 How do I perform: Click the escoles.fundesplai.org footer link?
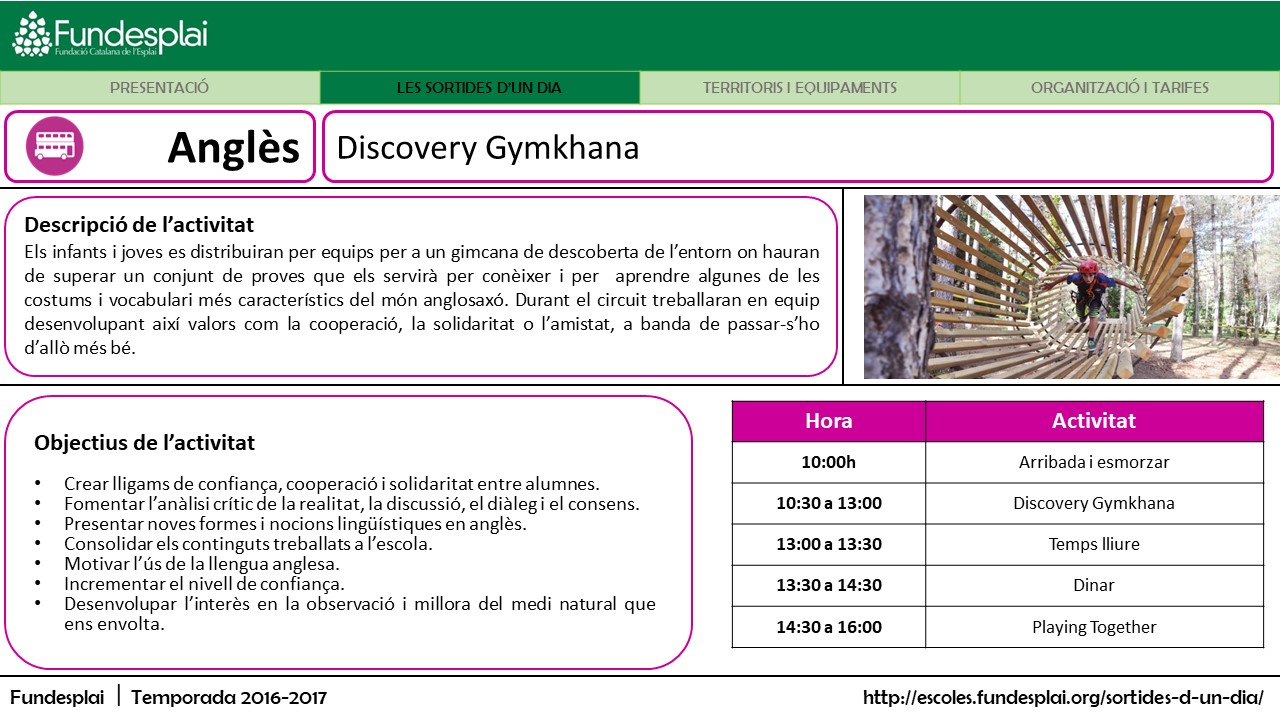(1063, 697)
